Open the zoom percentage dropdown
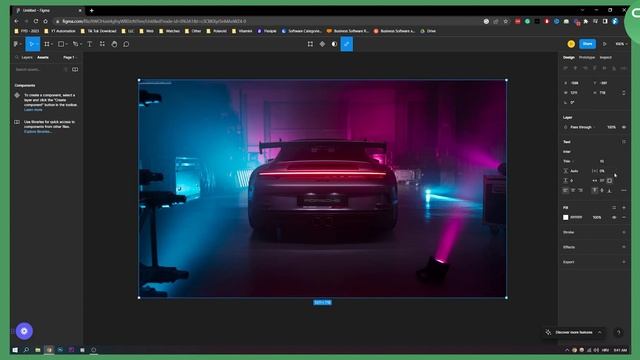 point(621,44)
